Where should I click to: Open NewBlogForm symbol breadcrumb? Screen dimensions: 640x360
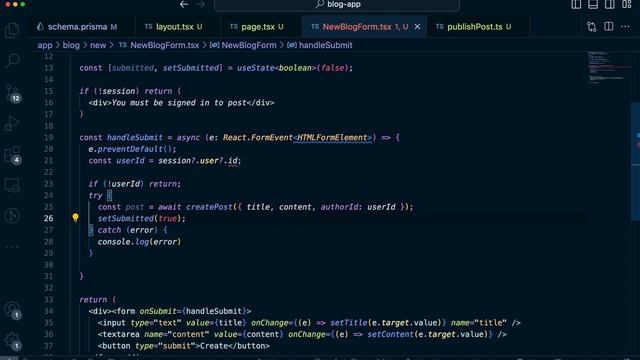pos(243,45)
